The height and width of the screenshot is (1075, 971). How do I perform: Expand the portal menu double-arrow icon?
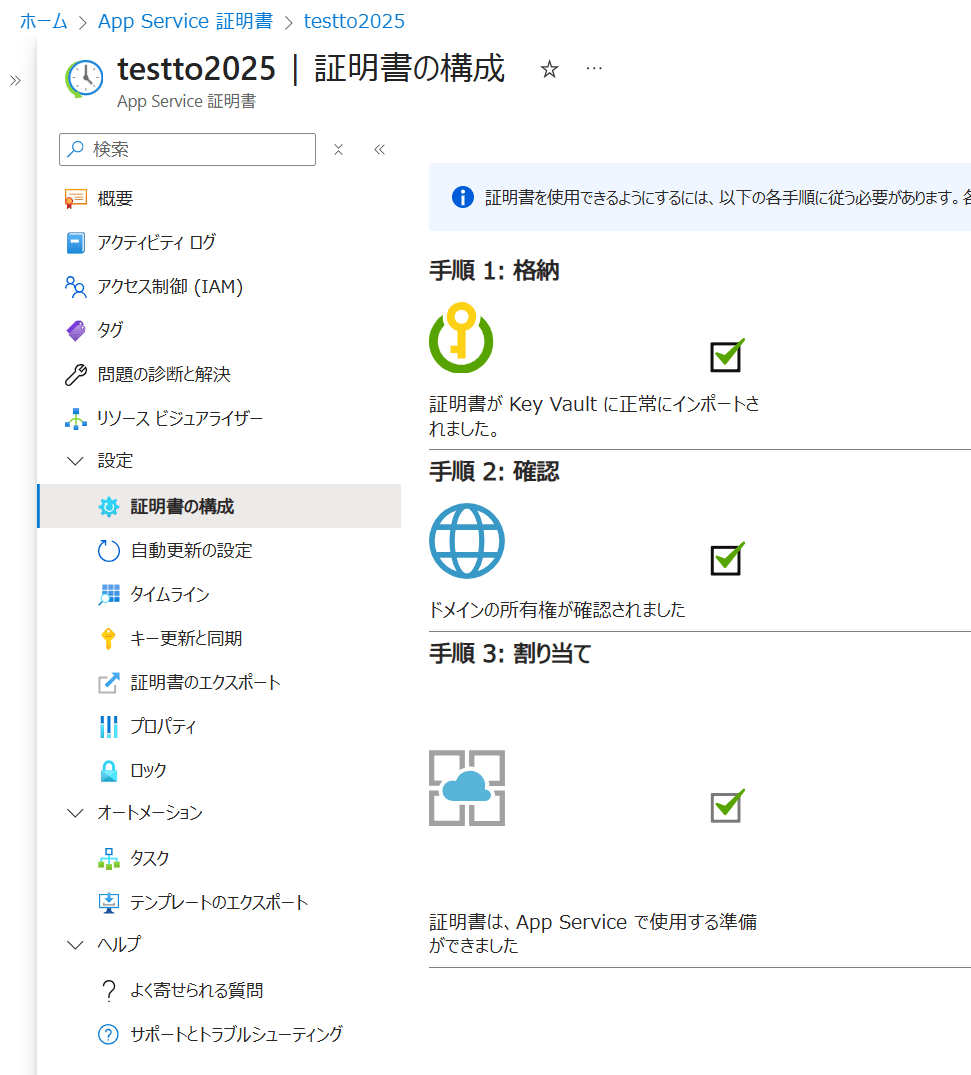(x=15, y=81)
